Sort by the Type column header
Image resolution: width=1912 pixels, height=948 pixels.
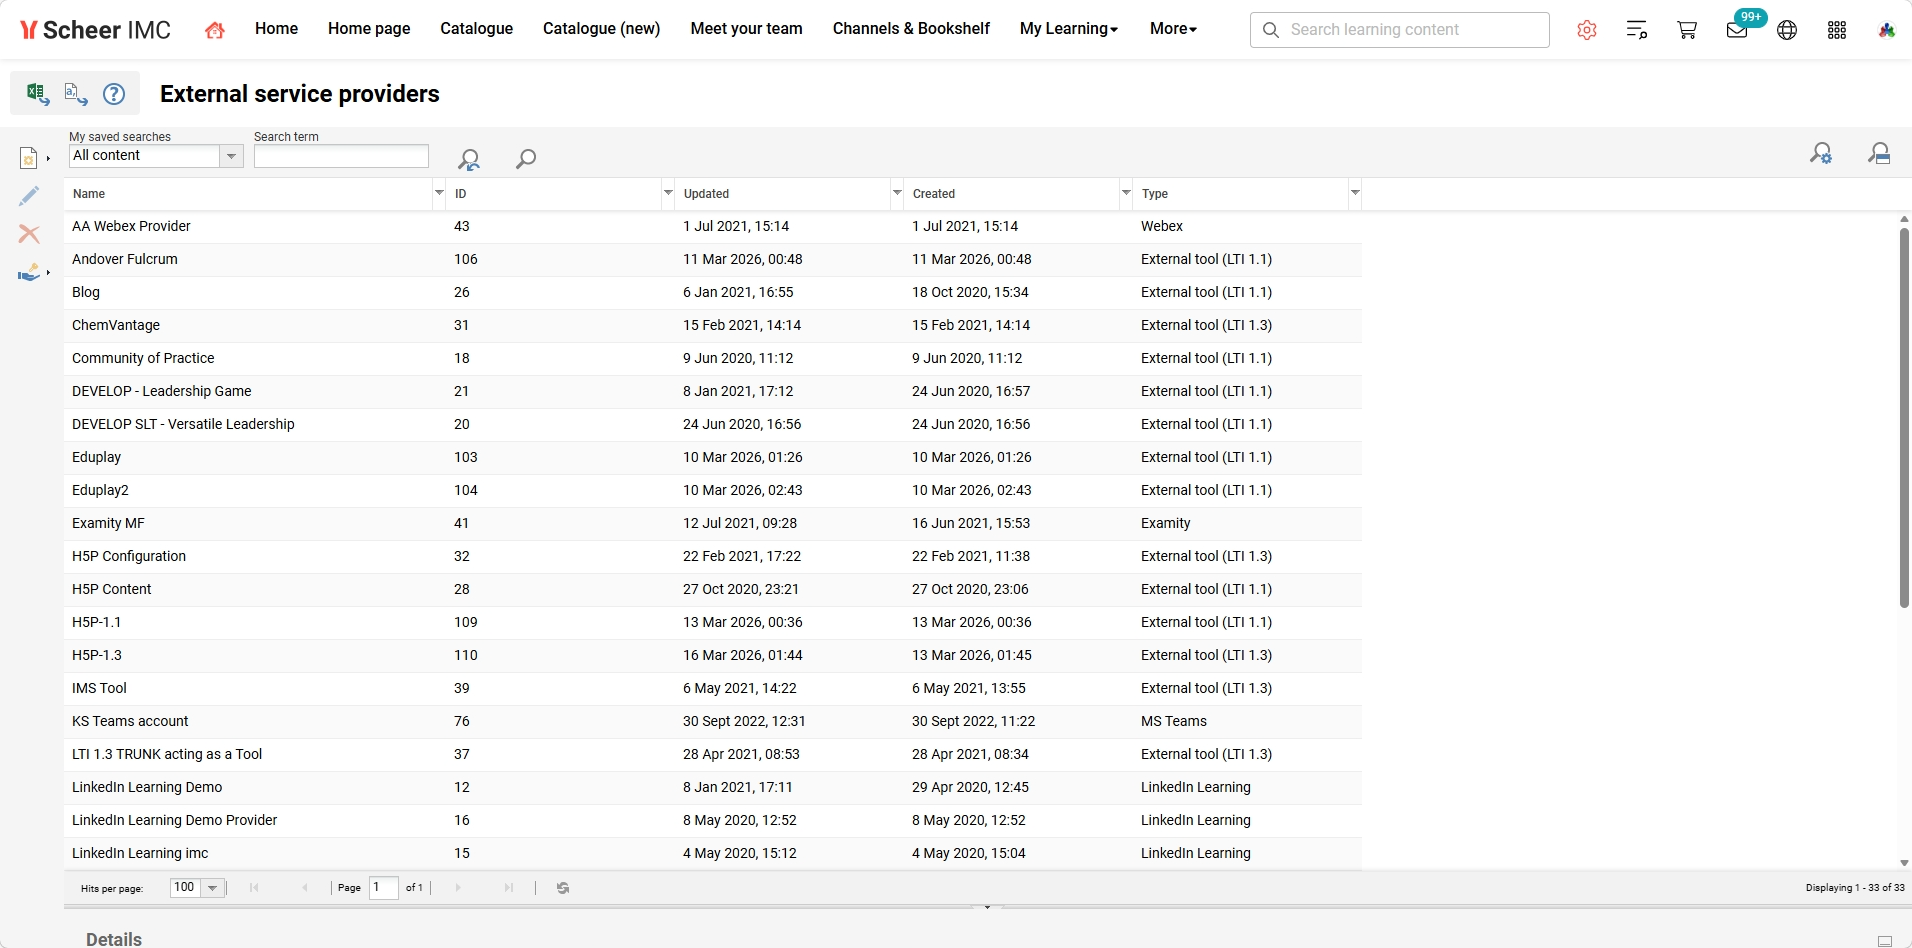point(1241,194)
